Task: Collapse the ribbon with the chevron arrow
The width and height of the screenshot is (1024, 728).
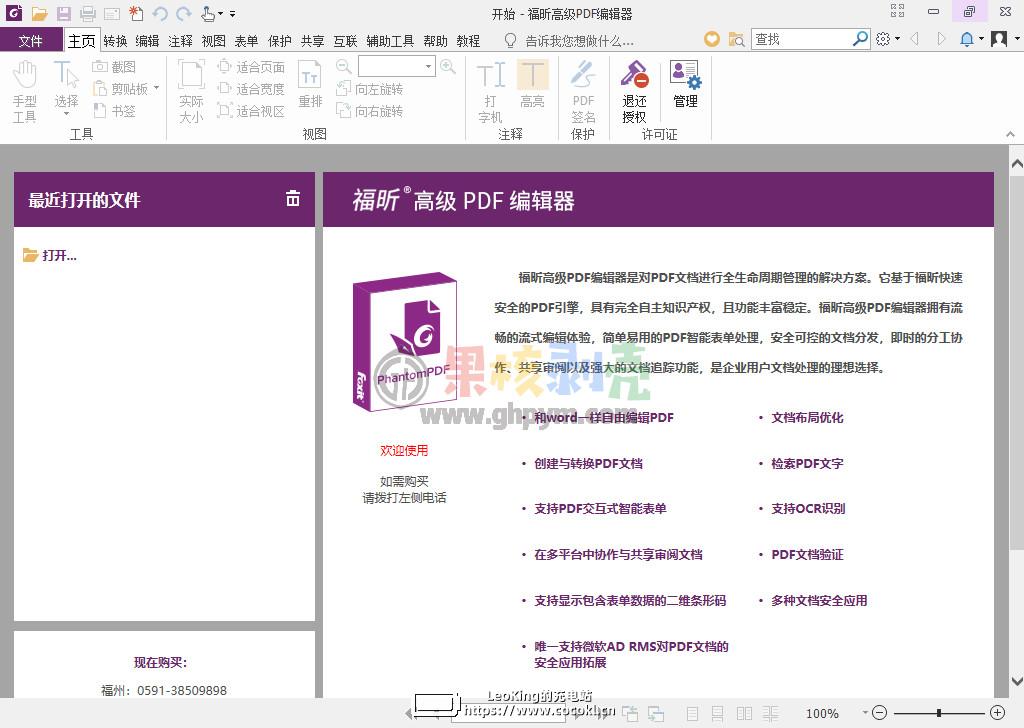Action: click(1010, 134)
